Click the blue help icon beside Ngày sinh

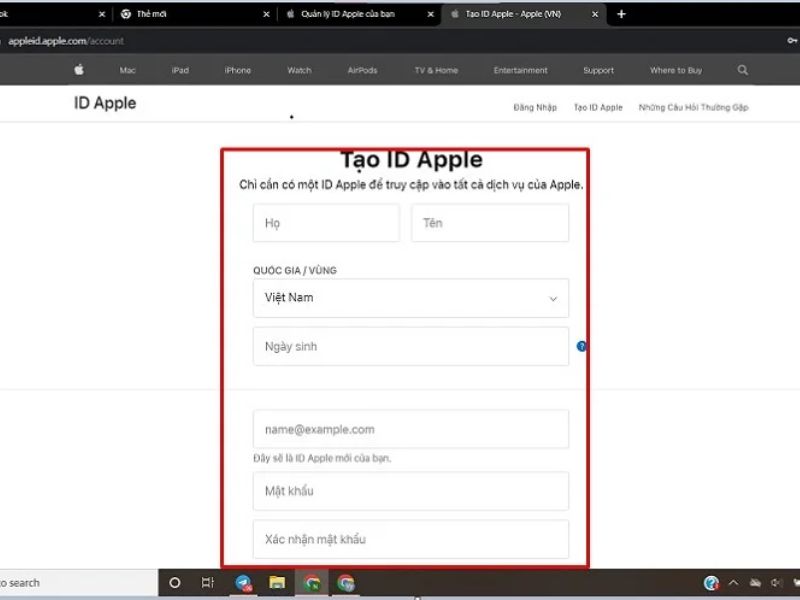pyautogui.click(x=582, y=346)
